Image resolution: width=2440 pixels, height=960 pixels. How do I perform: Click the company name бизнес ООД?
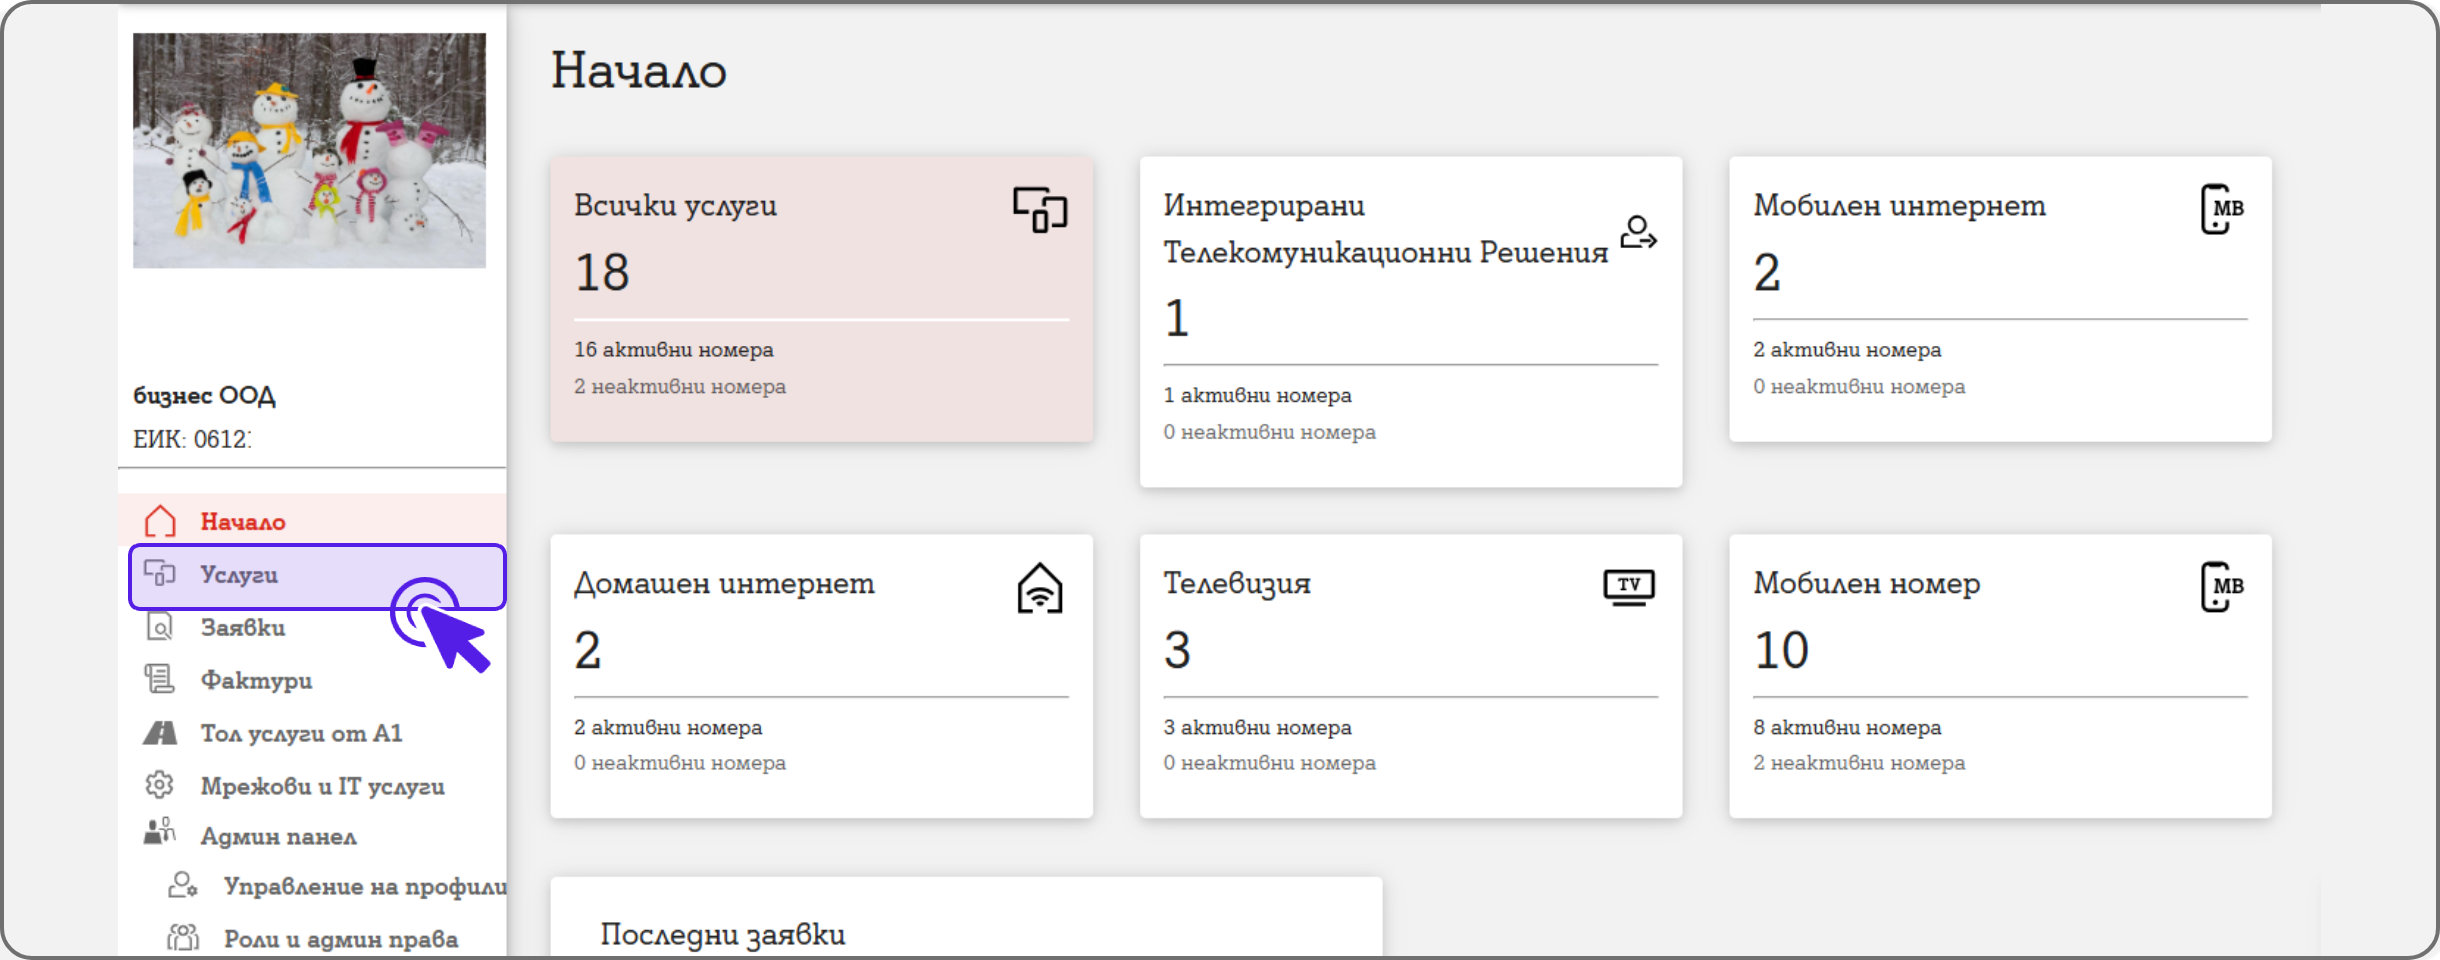click(204, 395)
